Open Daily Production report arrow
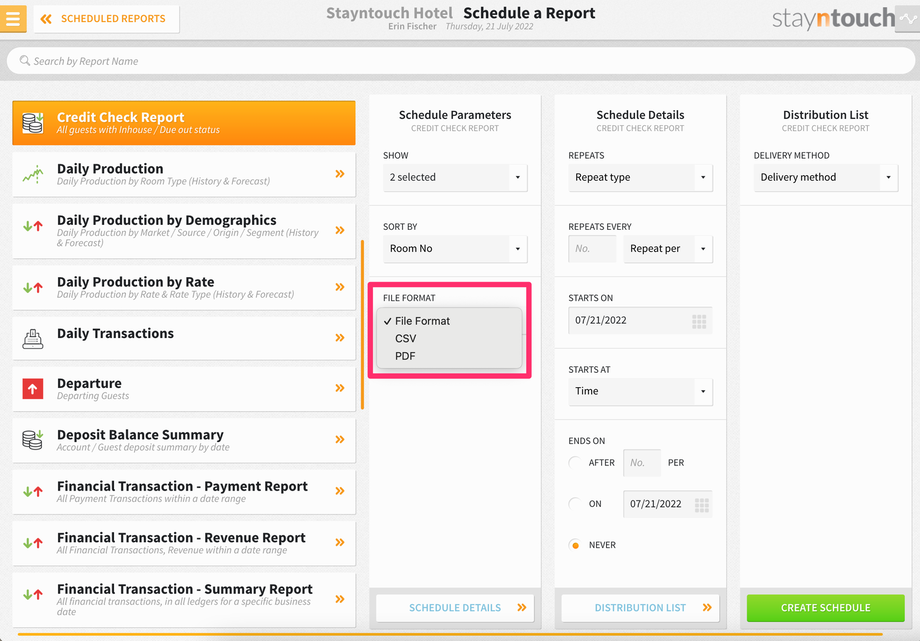This screenshot has height=641, width=920. coord(340,174)
